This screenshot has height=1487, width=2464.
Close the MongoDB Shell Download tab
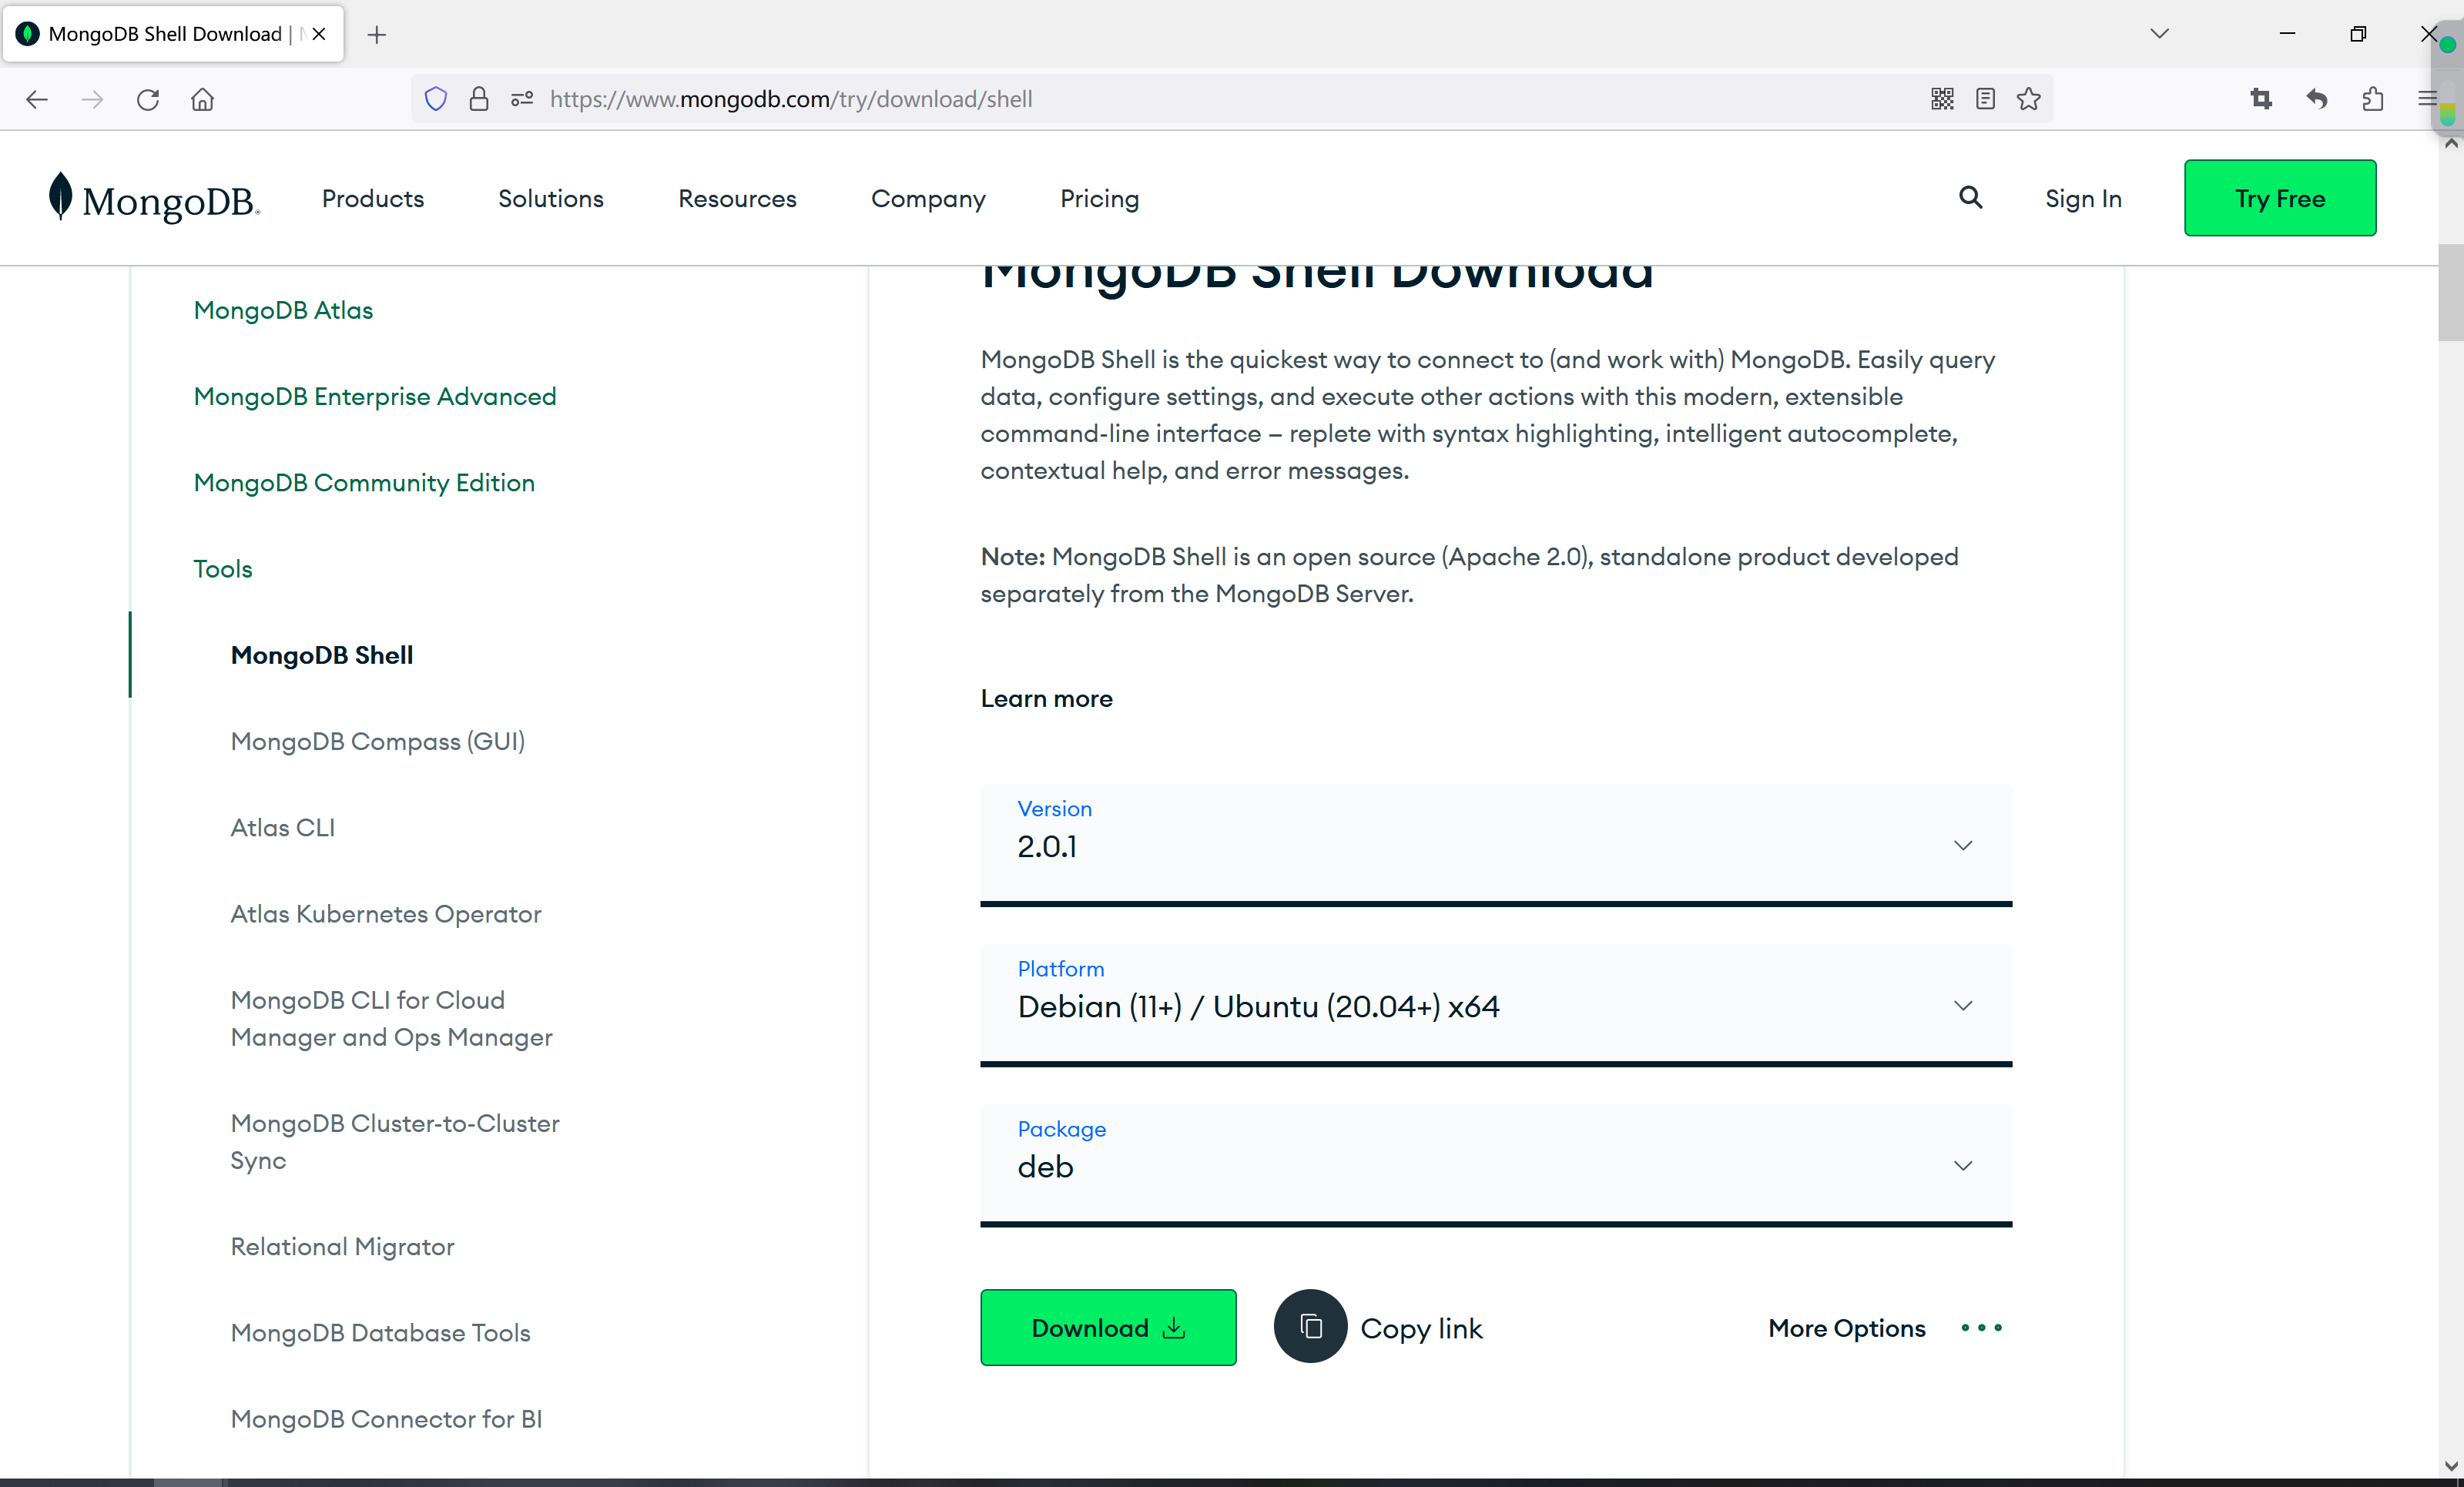click(x=319, y=34)
